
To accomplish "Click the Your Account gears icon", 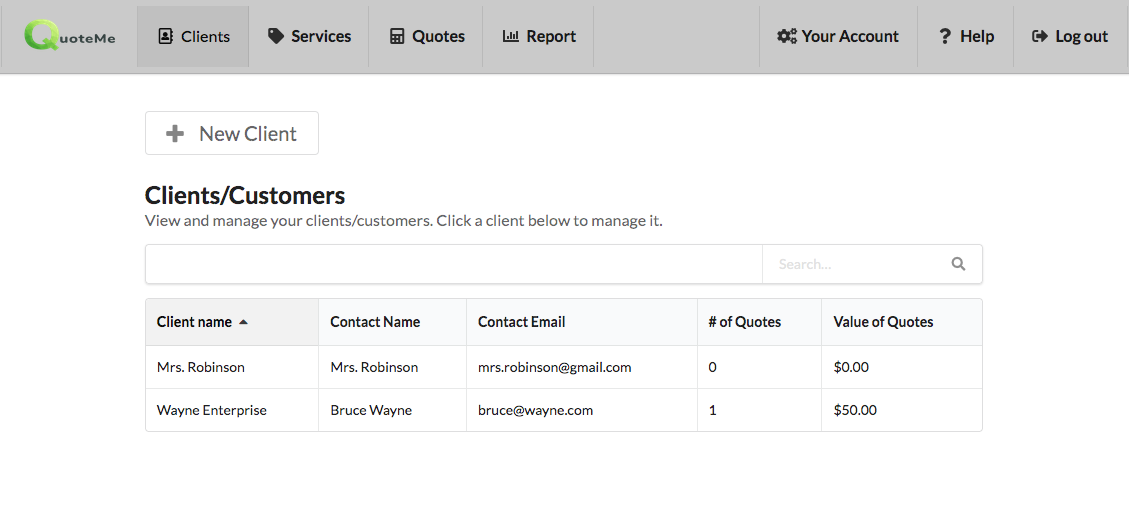I will coord(787,36).
